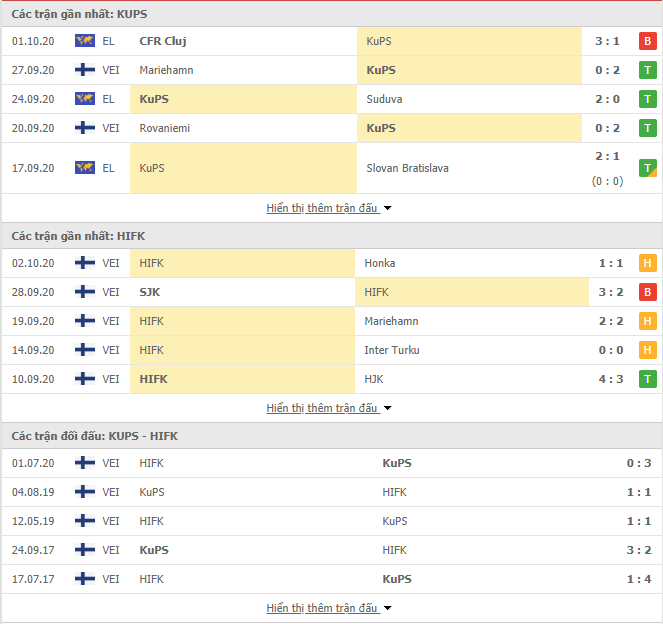Click the CFR Cluj team name
663x624 pixels.
point(163,41)
